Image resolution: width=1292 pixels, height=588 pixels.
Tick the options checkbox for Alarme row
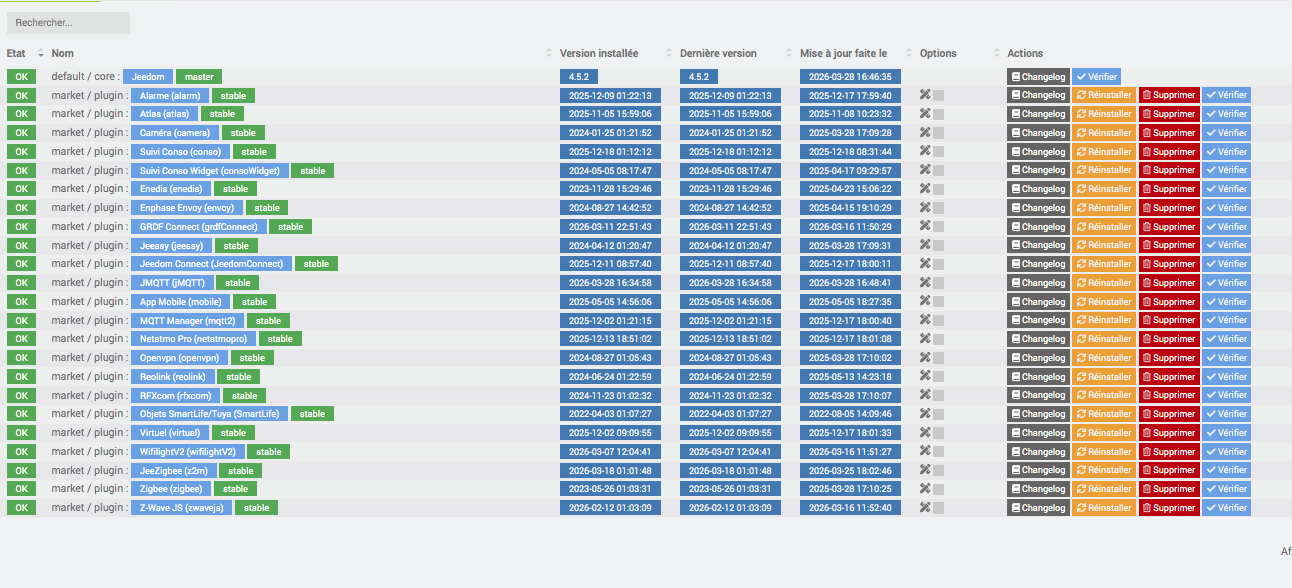[x=939, y=96]
